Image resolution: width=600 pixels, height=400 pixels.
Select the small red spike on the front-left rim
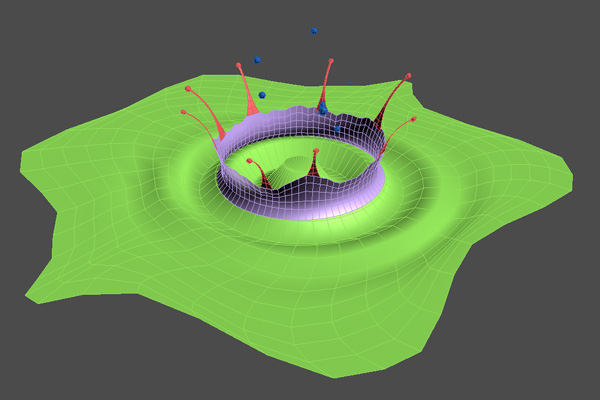click(x=249, y=161)
